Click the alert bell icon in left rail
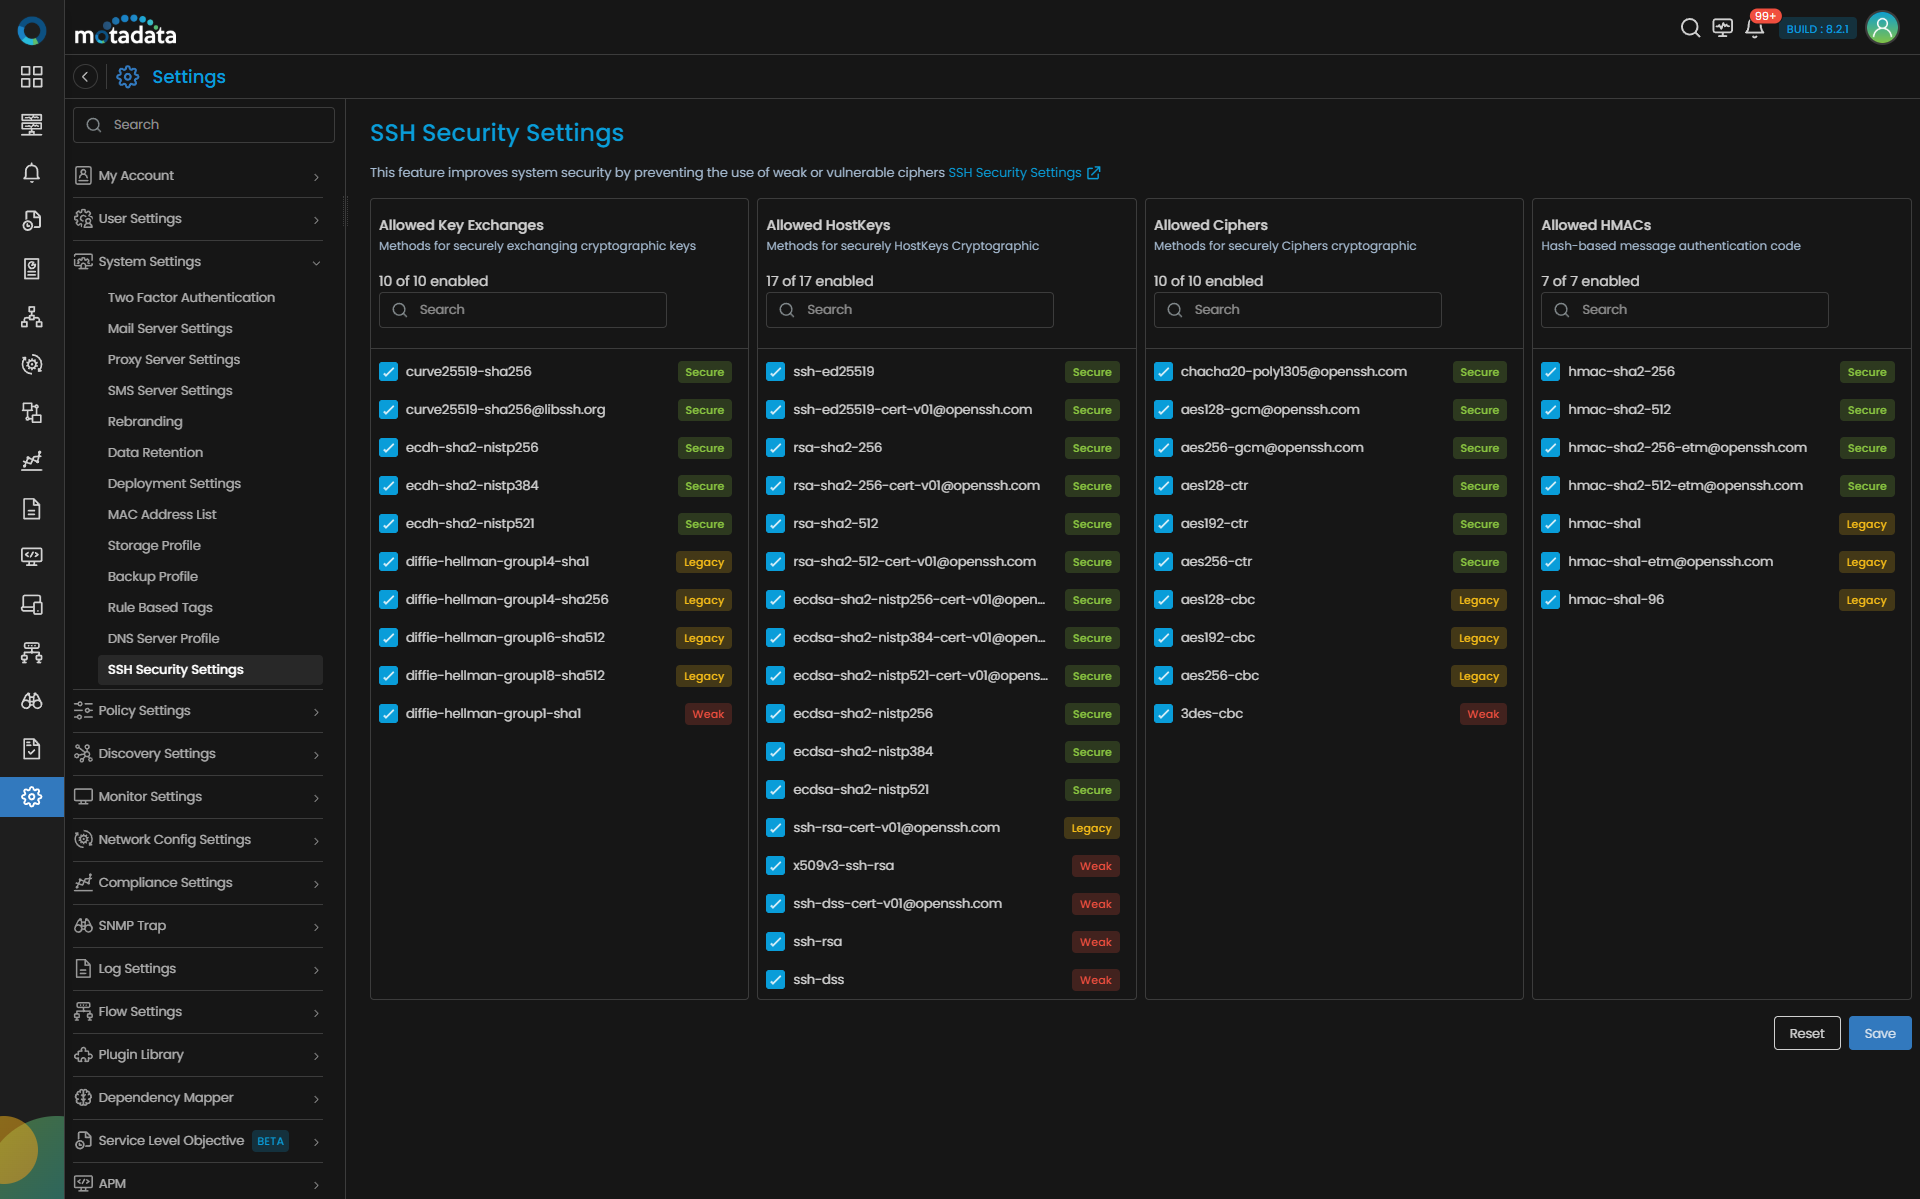Screen dimensions: 1920x1199 (32, 173)
